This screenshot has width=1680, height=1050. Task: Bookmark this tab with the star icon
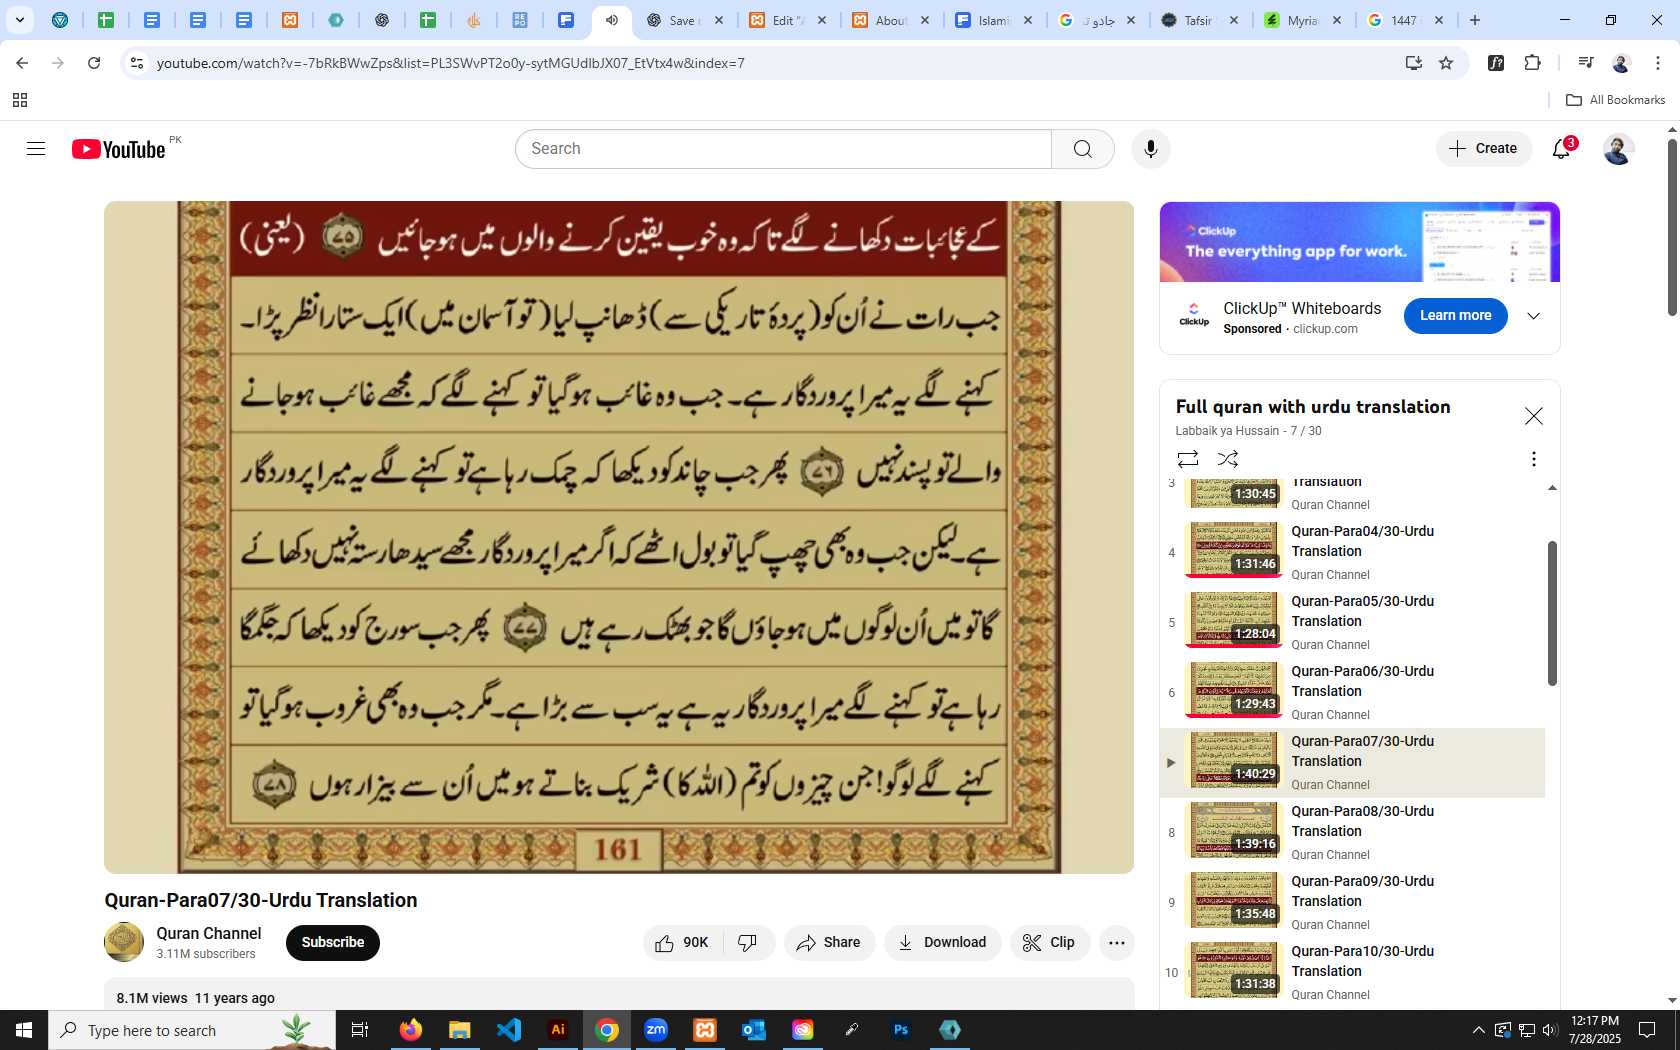[1446, 63]
